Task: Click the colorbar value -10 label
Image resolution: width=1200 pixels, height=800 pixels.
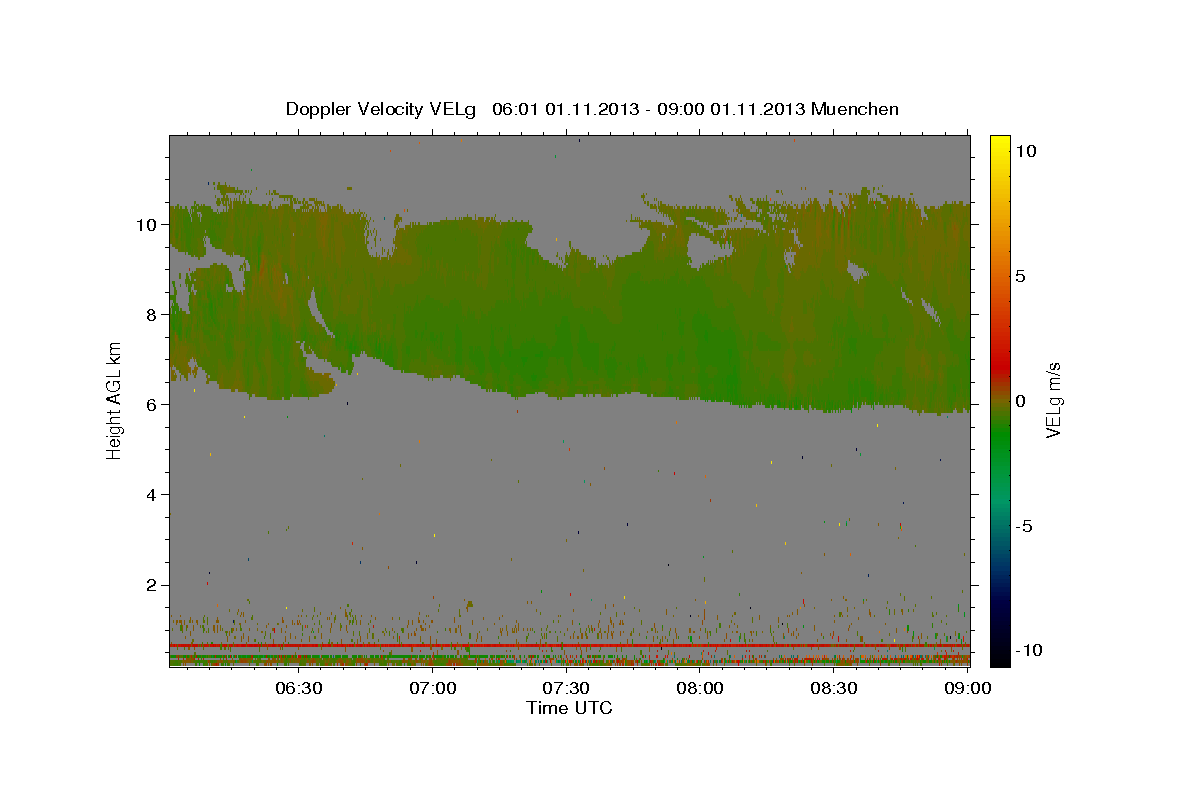Action: (1029, 651)
